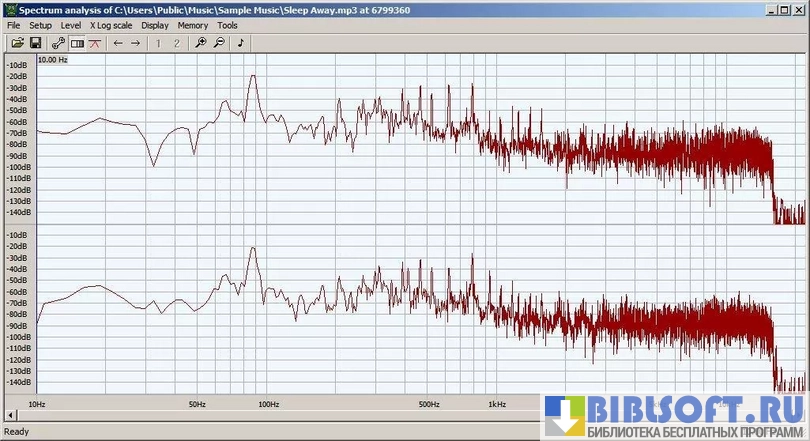Image resolution: width=810 pixels, height=441 pixels.
Task: Click the Open file folder icon
Action: (x=17, y=43)
